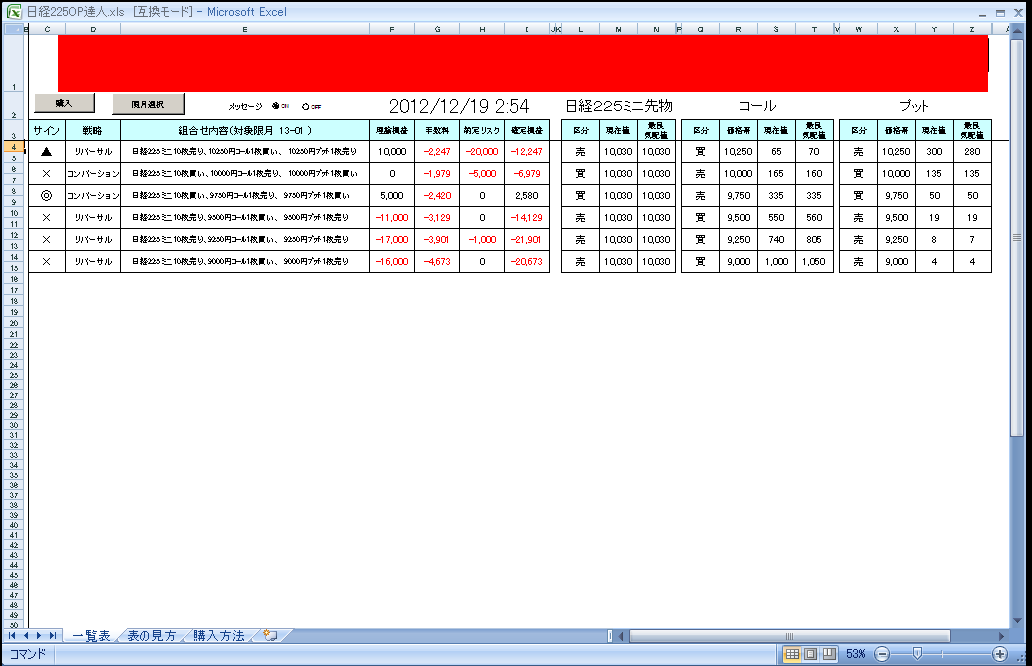Select column E header
This screenshot has height=666, width=1032.
[245, 29]
